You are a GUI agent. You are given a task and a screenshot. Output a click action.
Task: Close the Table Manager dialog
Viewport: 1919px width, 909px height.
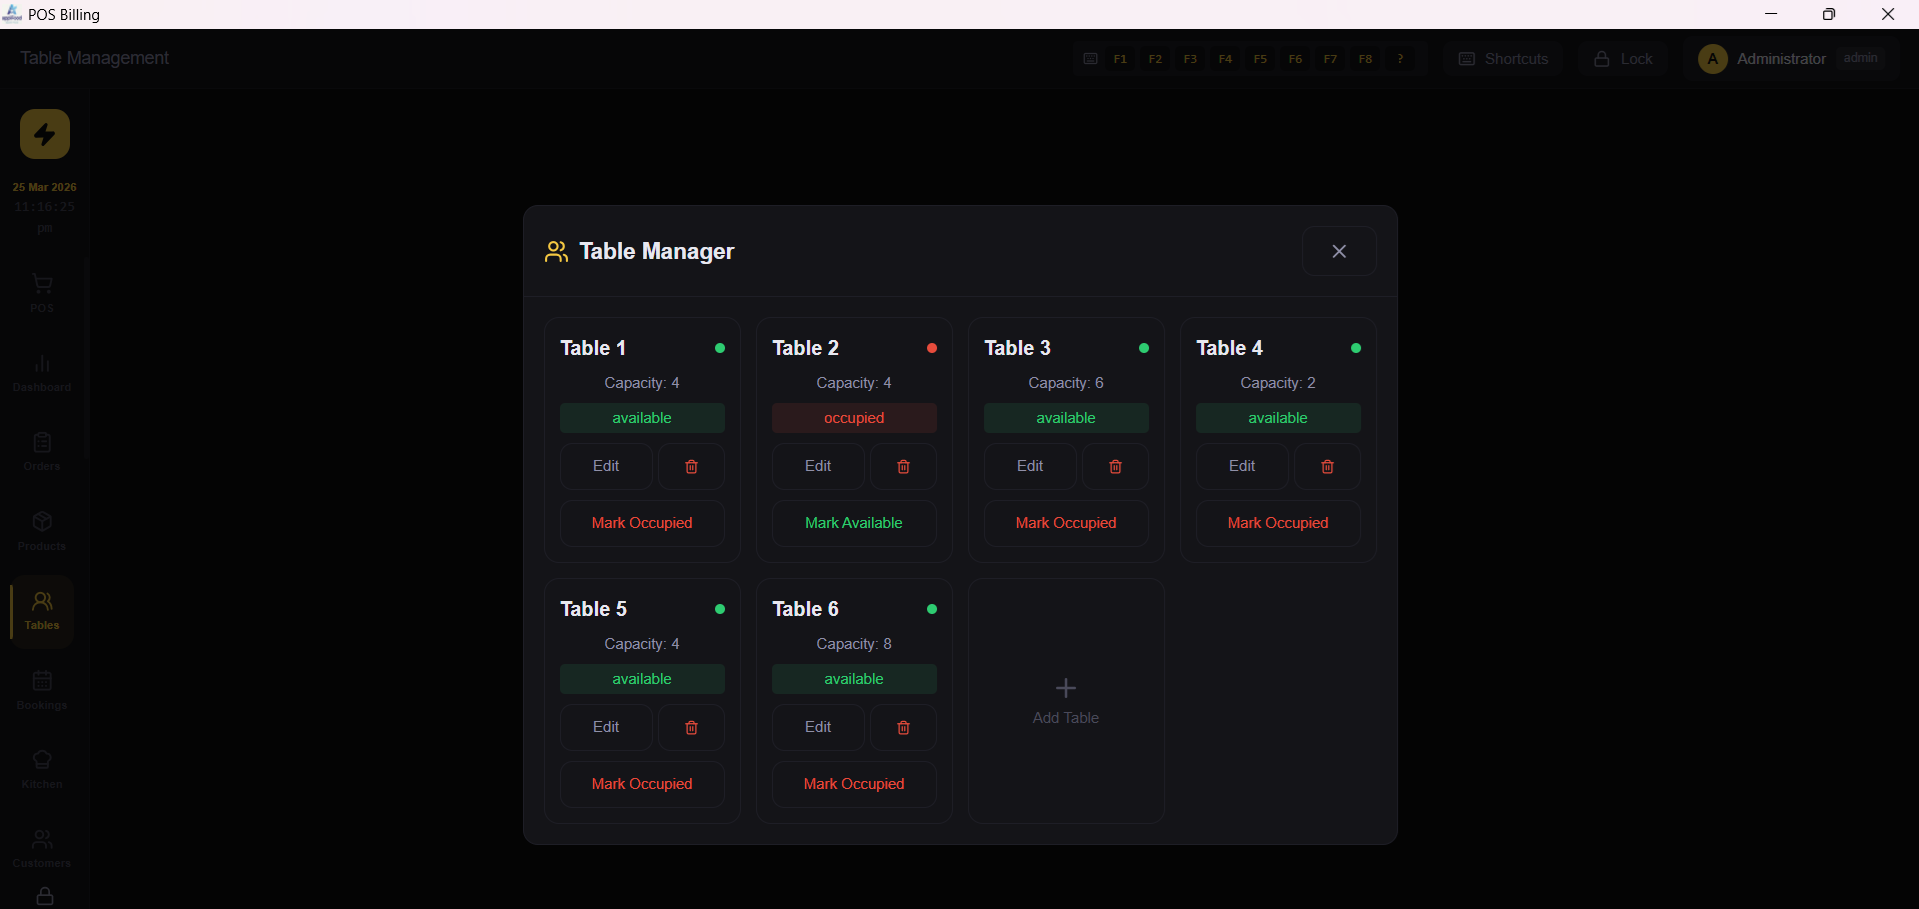click(x=1339, y=251)
